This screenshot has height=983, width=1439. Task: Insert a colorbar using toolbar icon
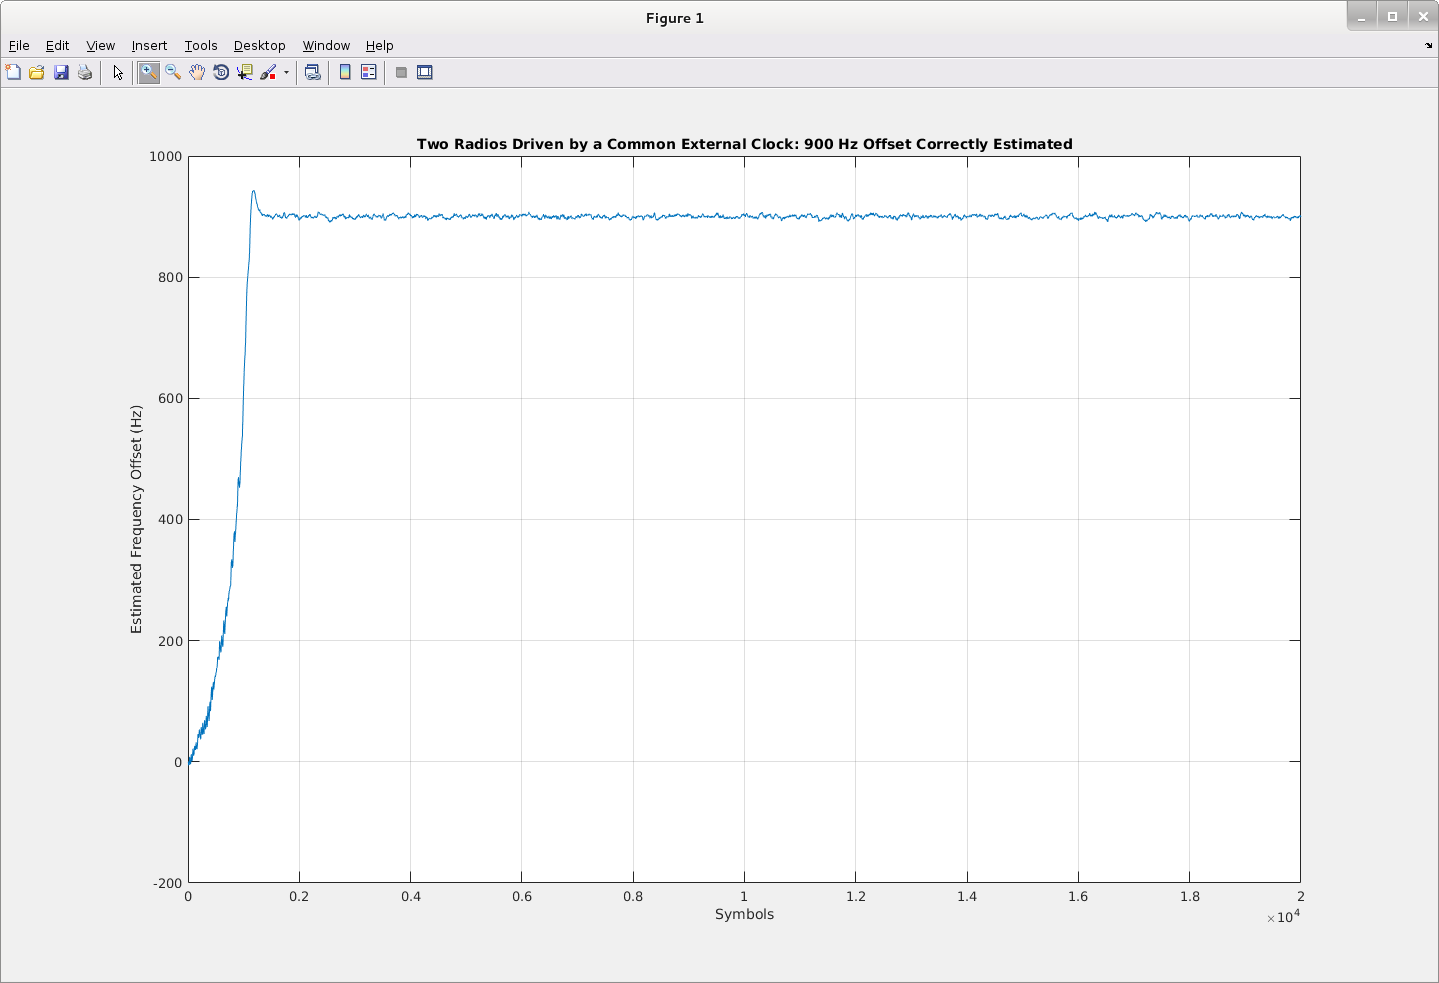[x=345, y=72]
